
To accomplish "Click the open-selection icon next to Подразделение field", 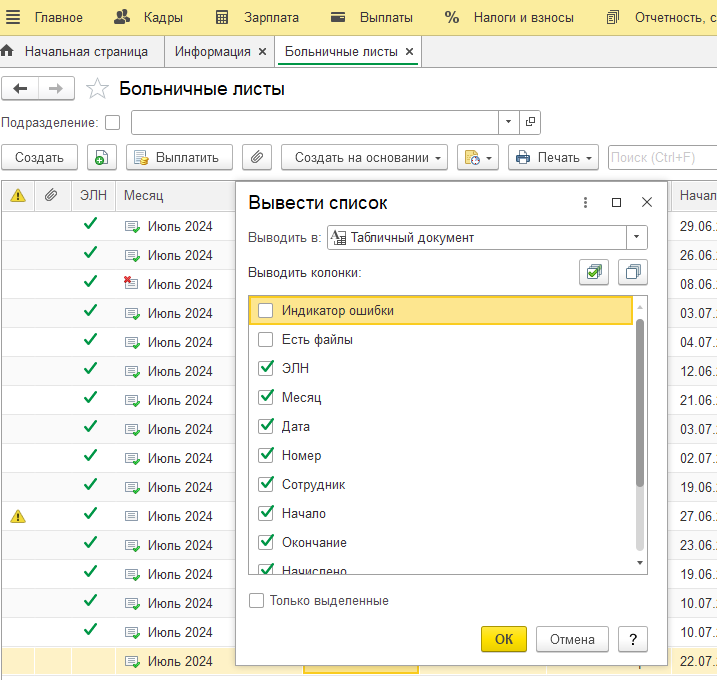I will pos(530,122).
